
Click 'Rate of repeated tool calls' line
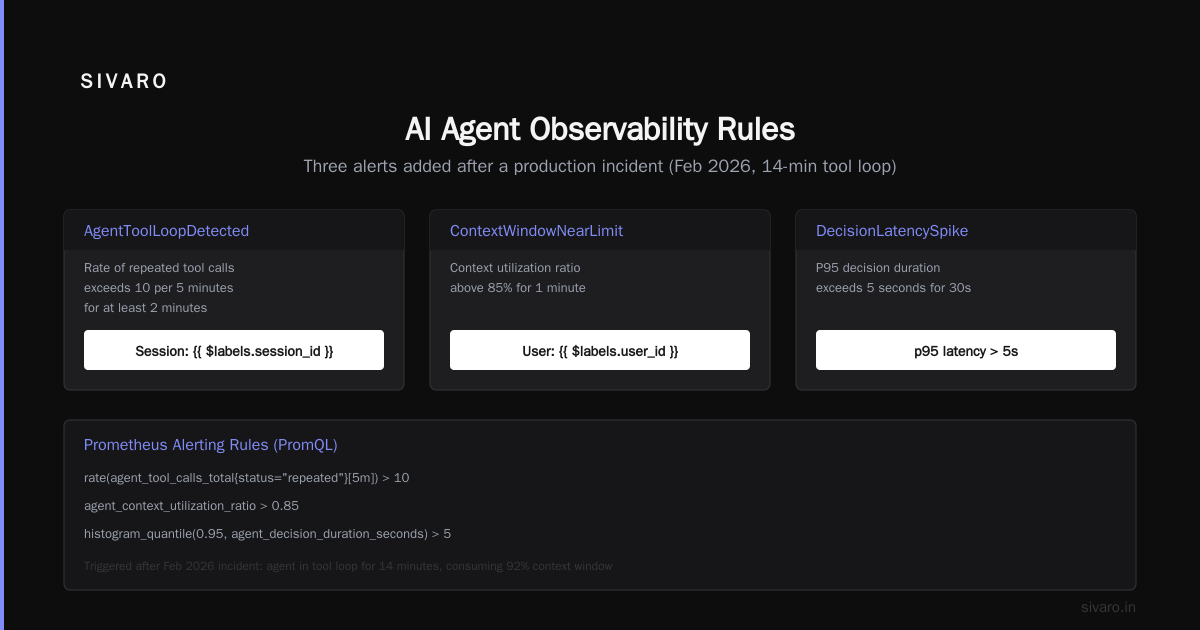tap(159, 268)
